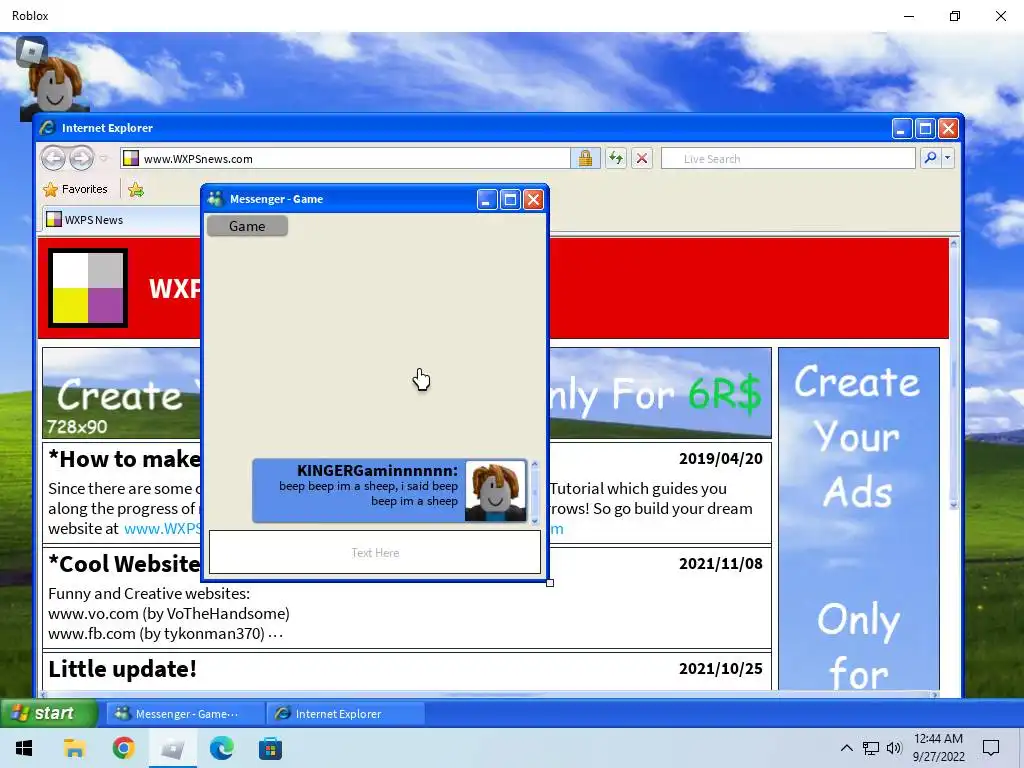Click the Text Here message input box

[x=375, y=552]
